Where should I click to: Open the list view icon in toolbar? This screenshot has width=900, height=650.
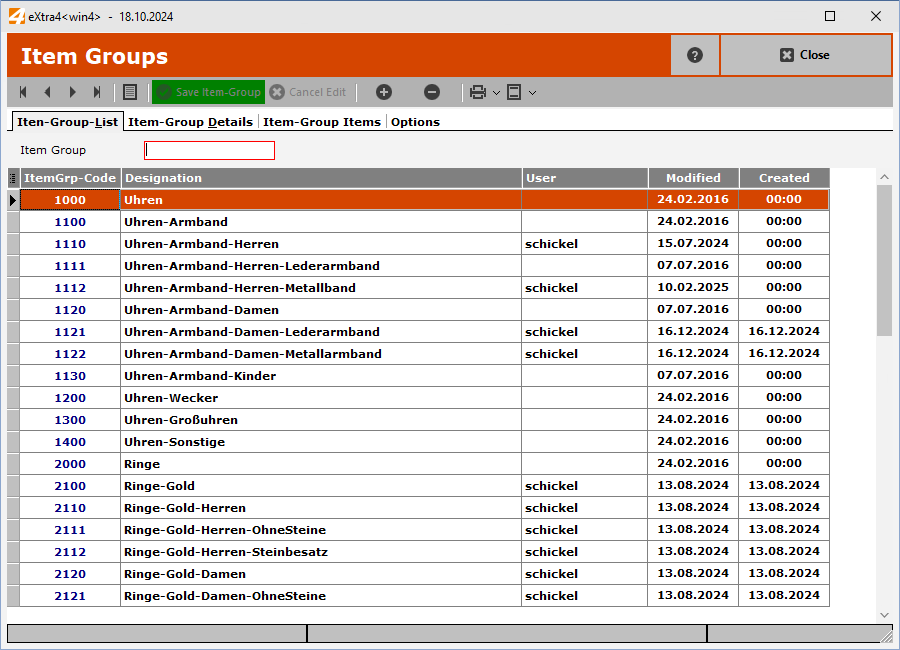130,92
